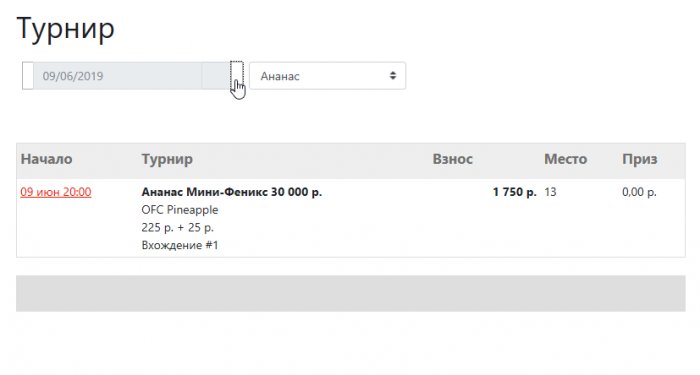Click the place value 13
700x375 pixels.
[x=550, y=192]
